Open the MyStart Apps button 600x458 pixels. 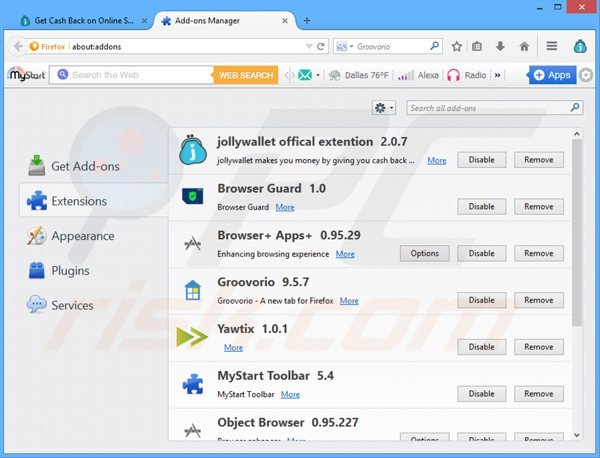click(x=552, y=75)
